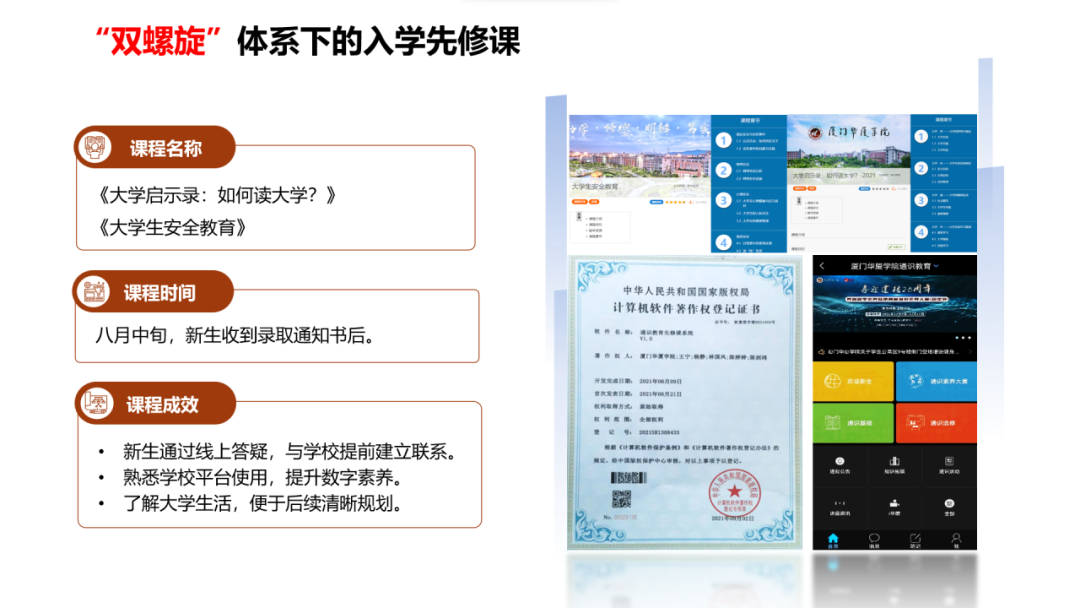Image resolution: width=1080 pixels, height=608 pixels.
Task: Tap the 笔记 notes icon in bottom bar
Action: [915, 539]
